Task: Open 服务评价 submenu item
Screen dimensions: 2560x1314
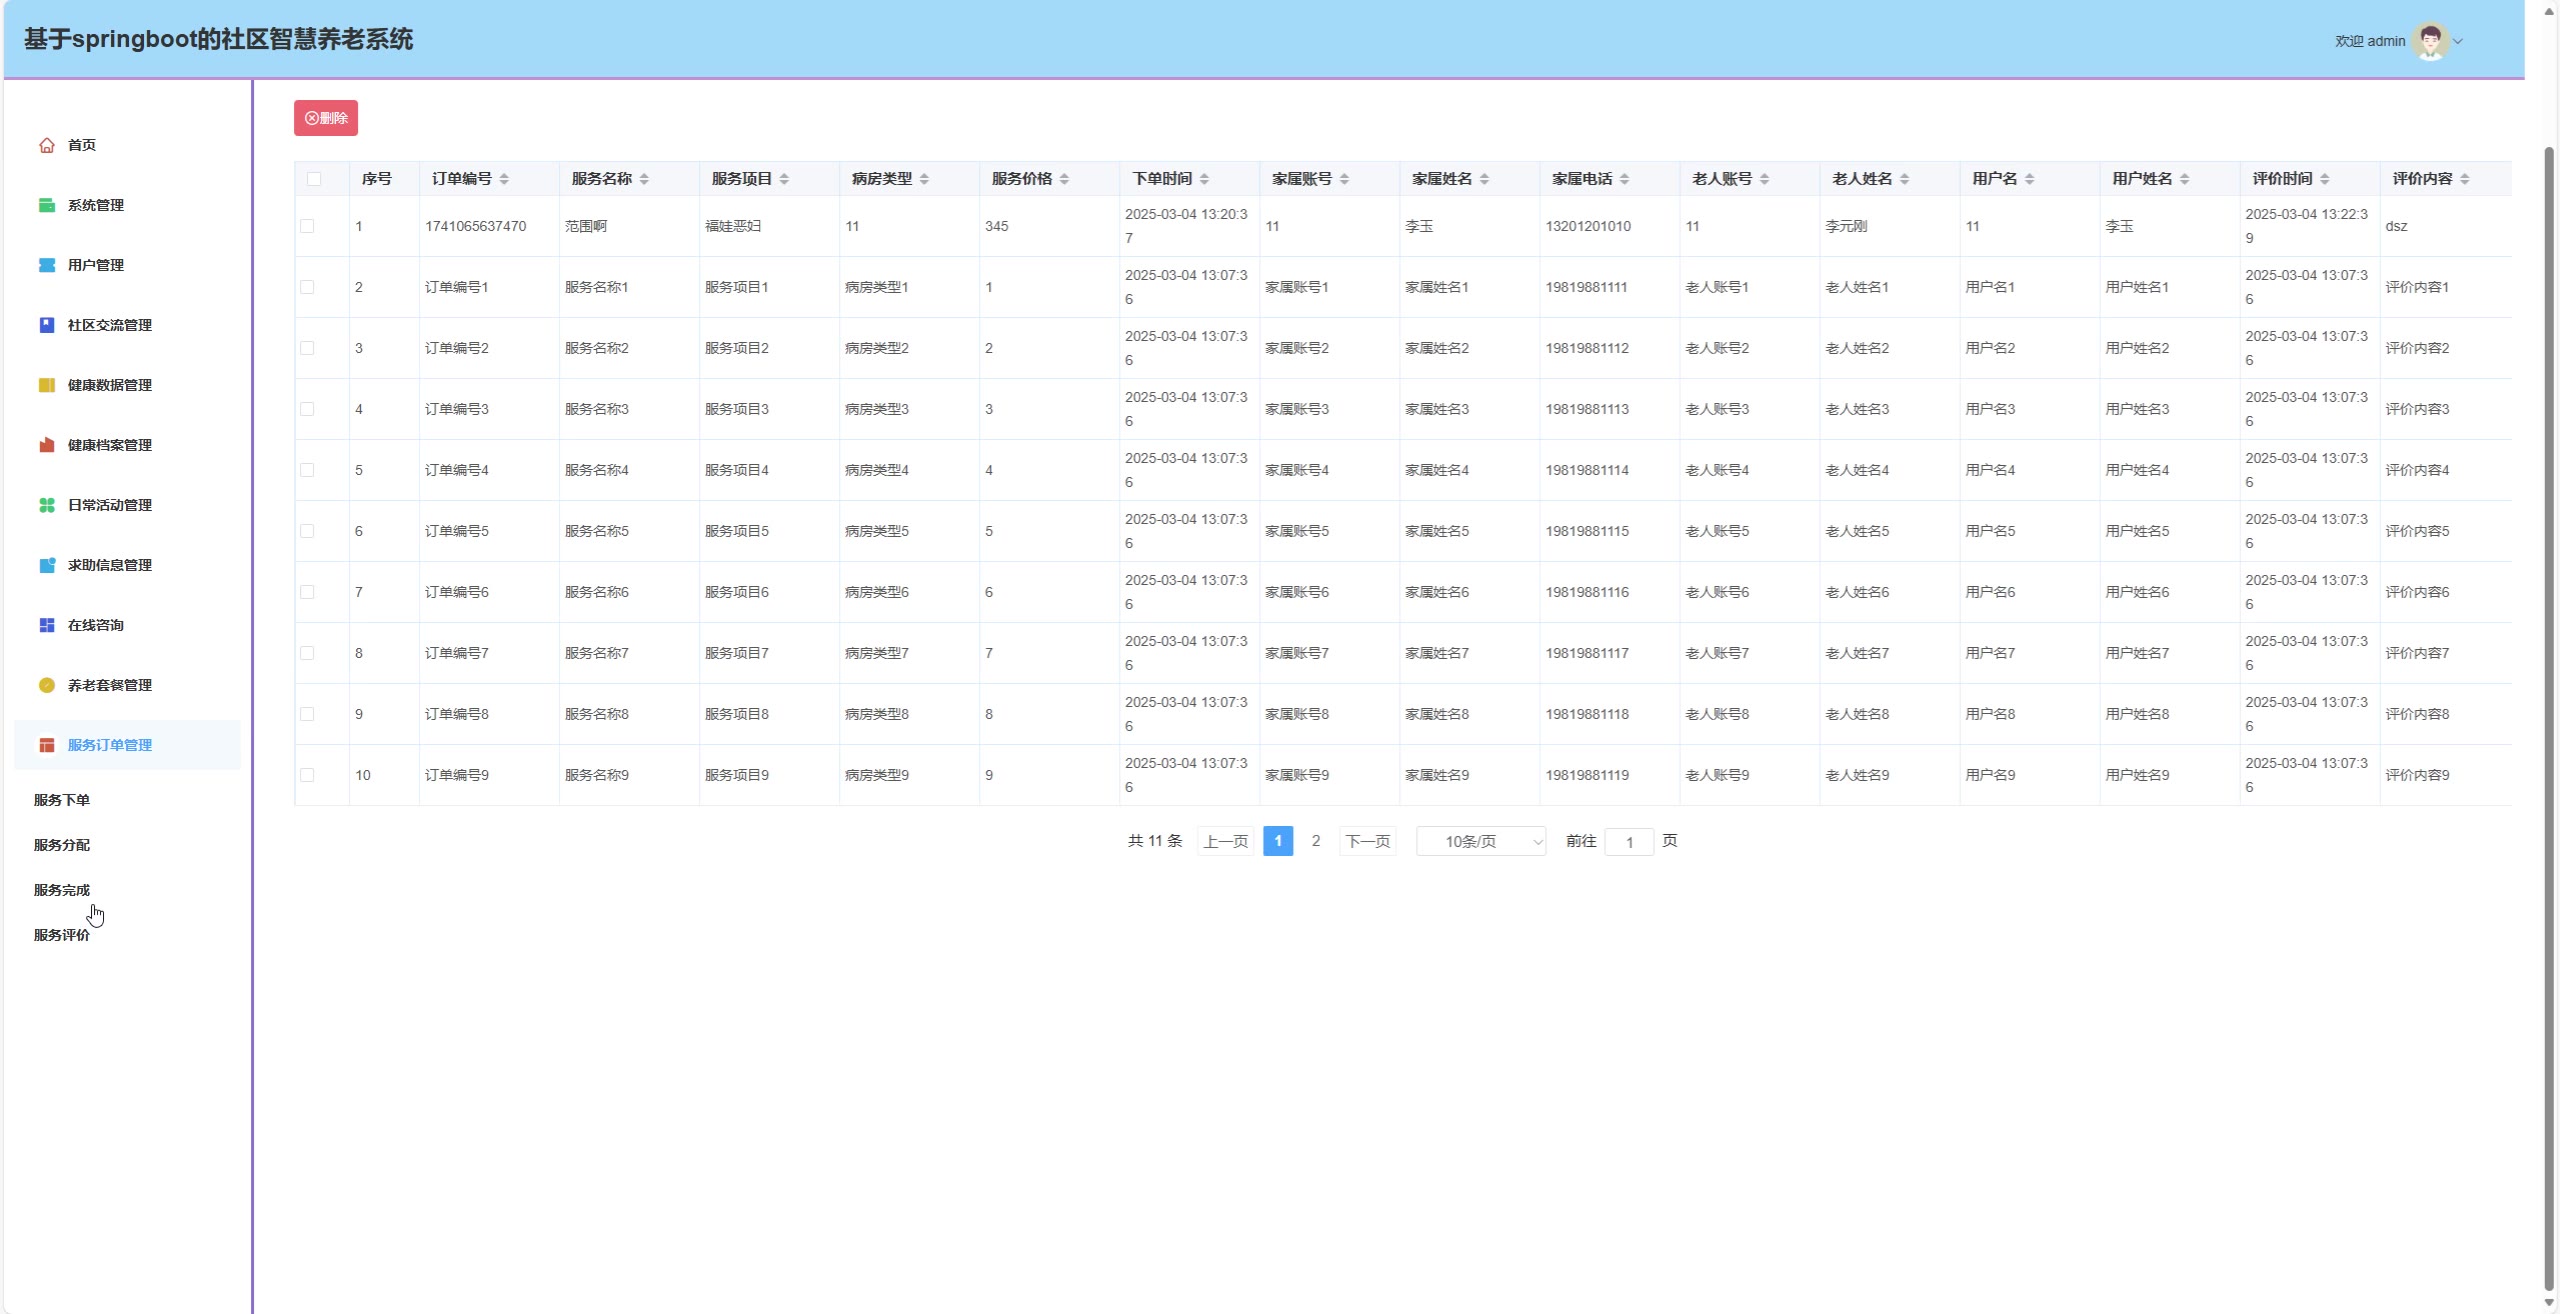Action: tap(62, 935)
